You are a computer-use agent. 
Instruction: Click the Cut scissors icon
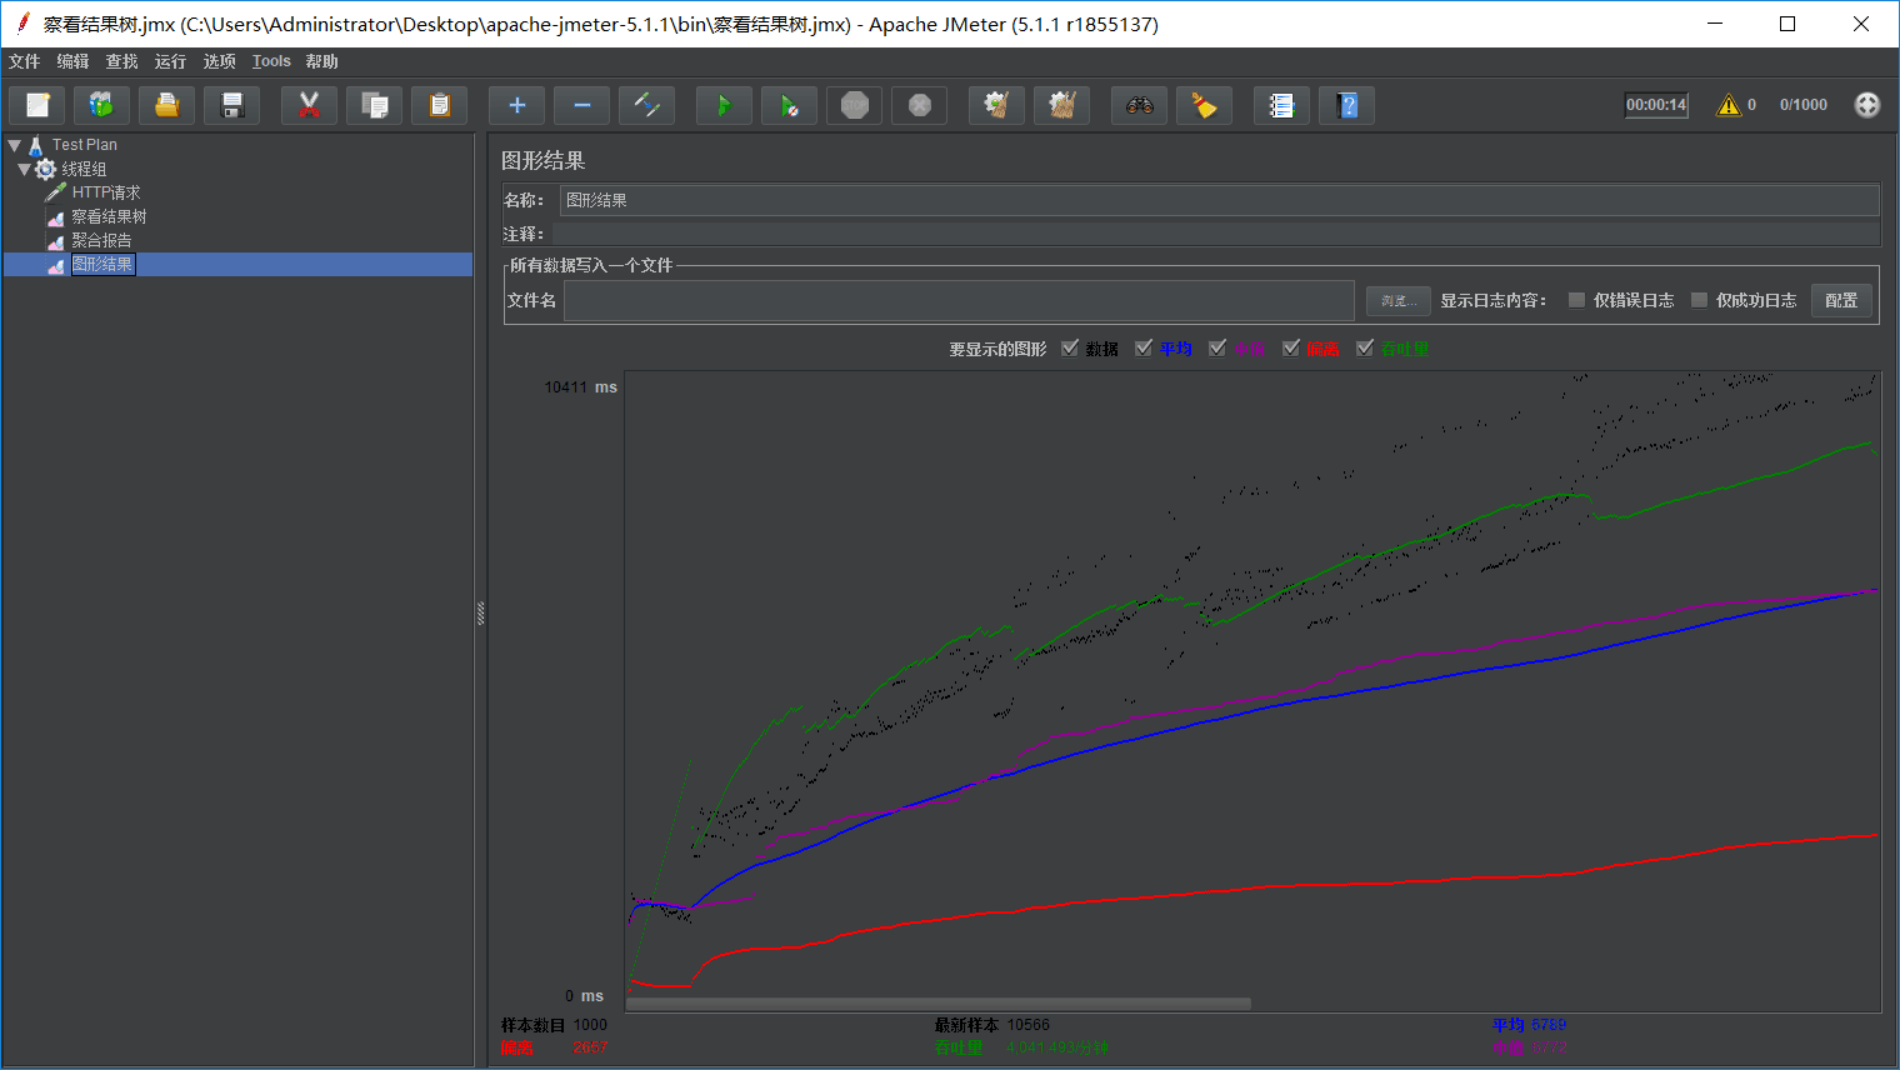(309, 105)
